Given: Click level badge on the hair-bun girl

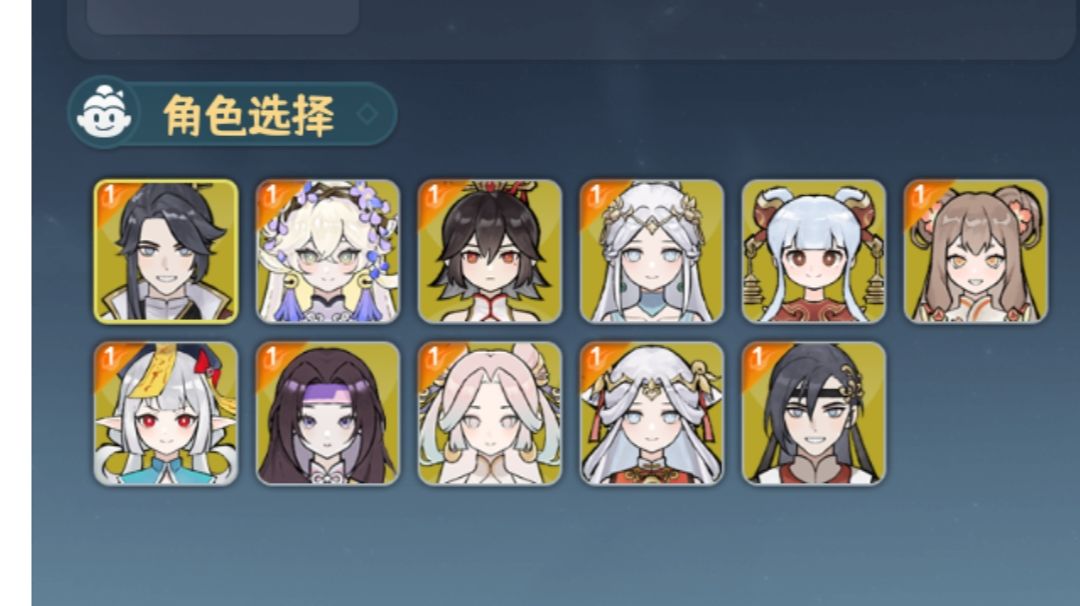Looking at the screenshot, I should pyautogui.click(x=920, y=196).
